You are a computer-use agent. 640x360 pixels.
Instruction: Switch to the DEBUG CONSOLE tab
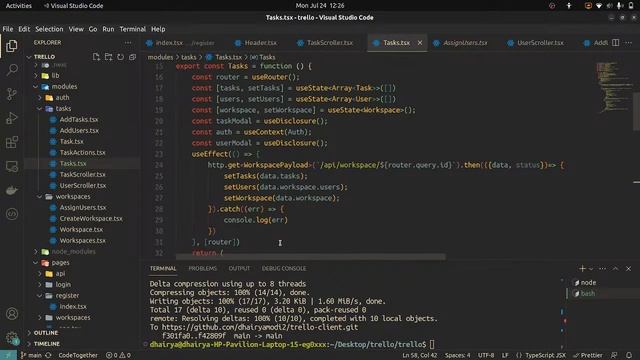284,268
